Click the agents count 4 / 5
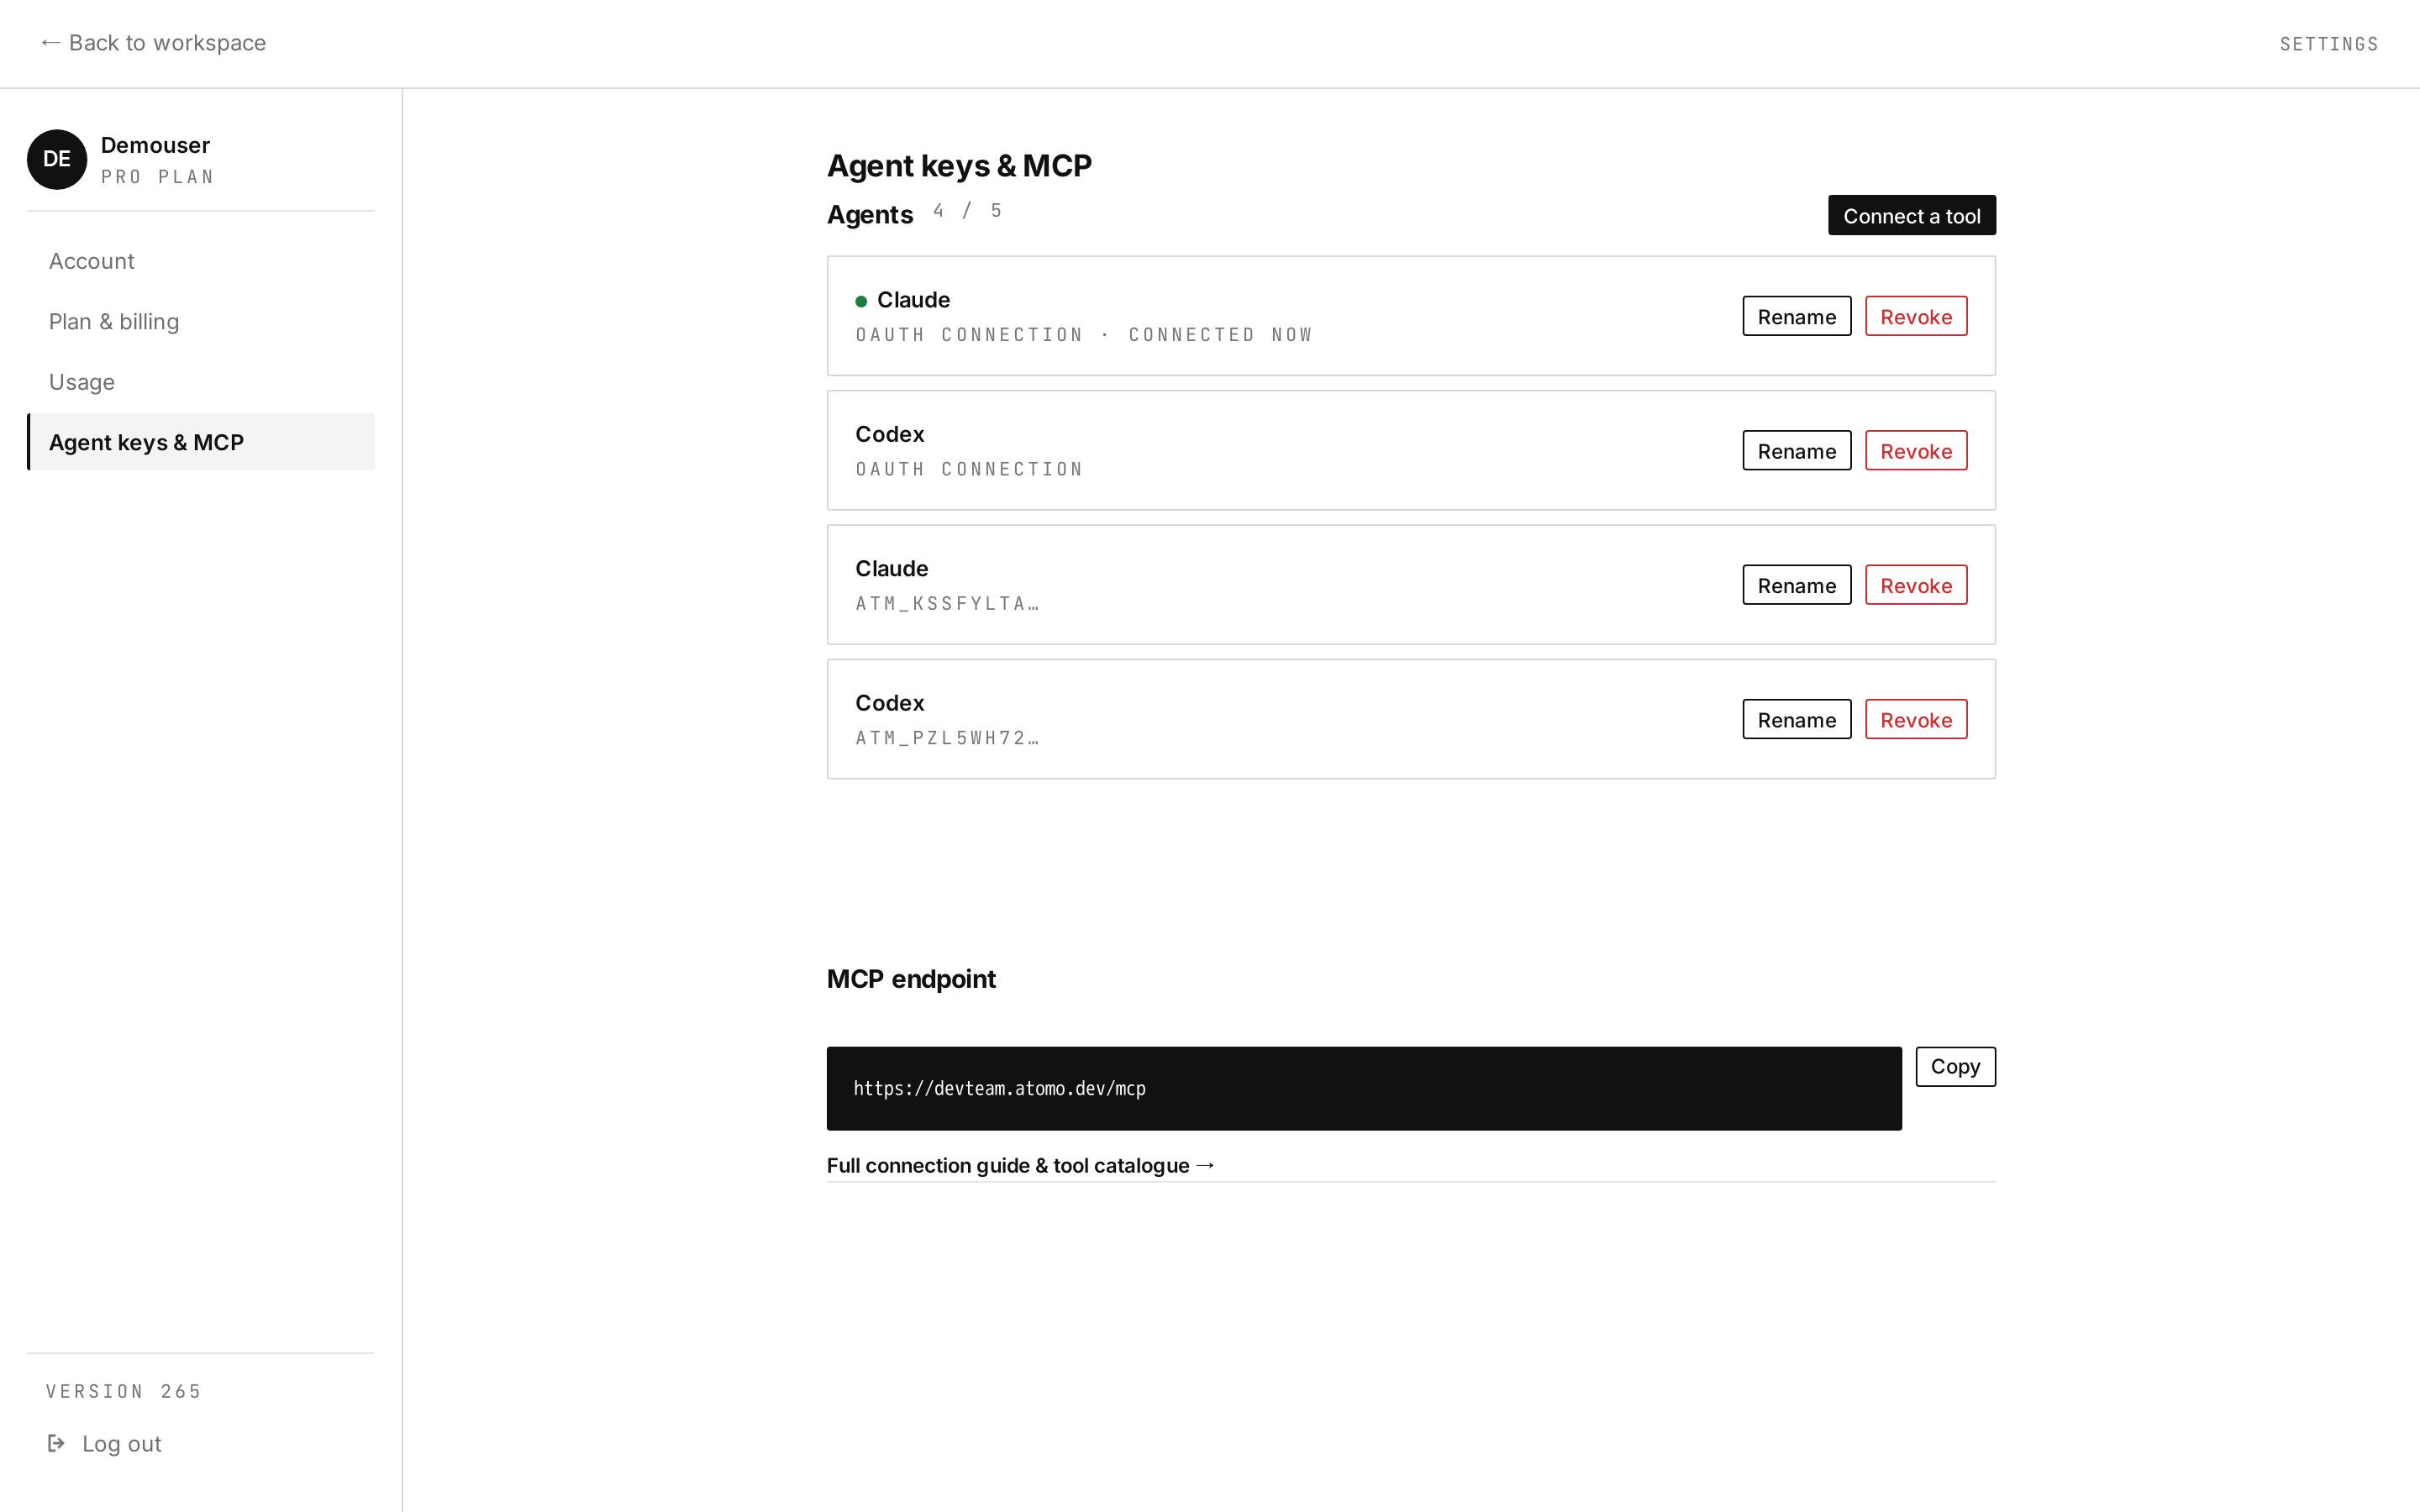 pos(967,211)
